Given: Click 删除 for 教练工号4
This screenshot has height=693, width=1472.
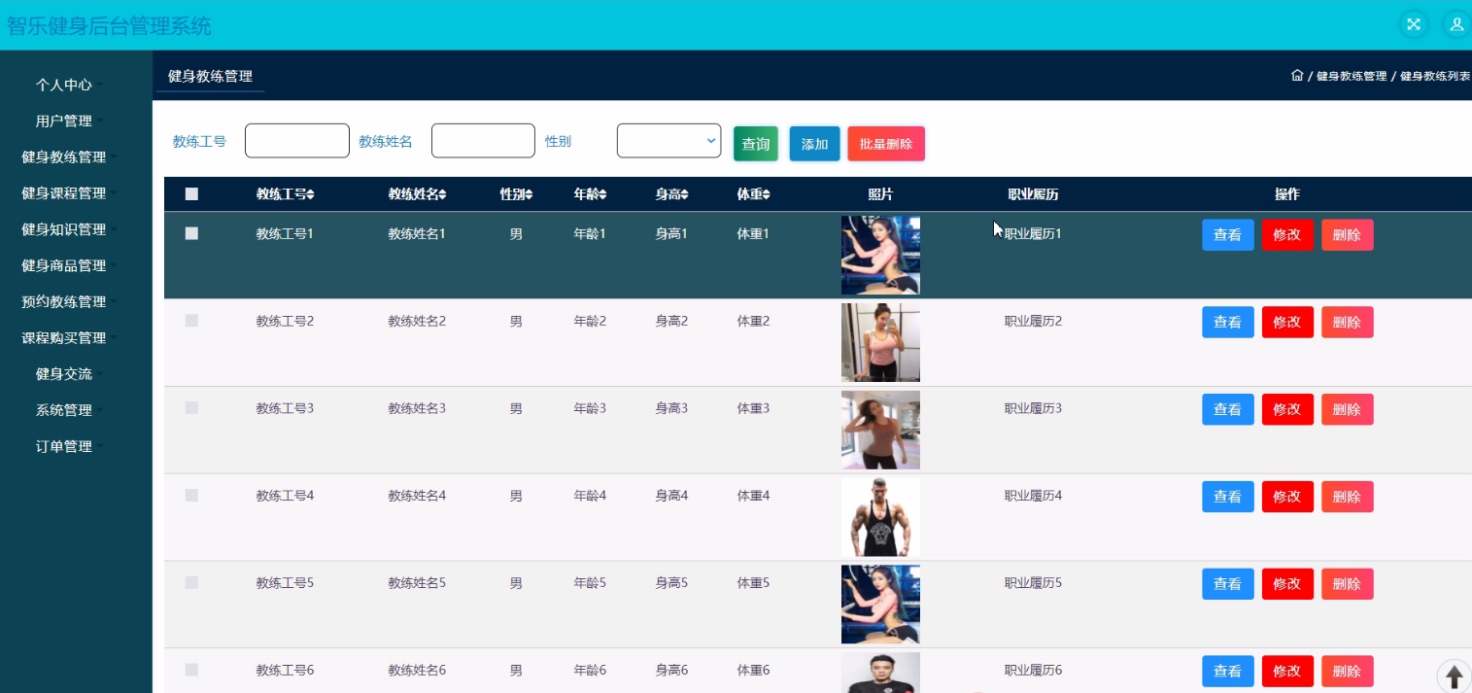Looking at the screenshot, I should click(x=1347, y=496).
